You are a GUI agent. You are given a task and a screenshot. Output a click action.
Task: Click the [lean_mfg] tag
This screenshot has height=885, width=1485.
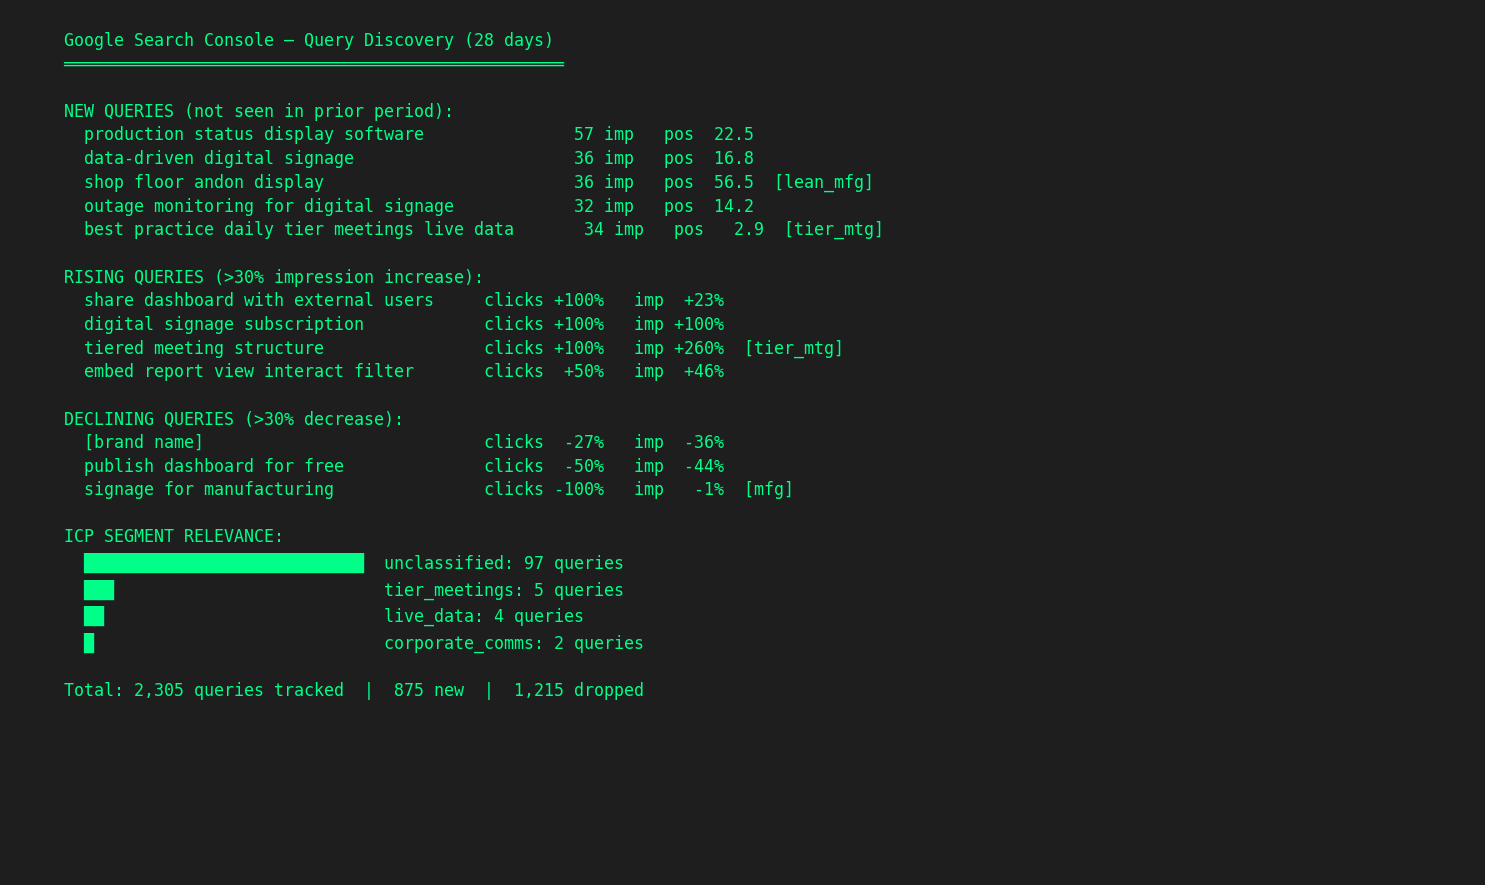(823, 183)
